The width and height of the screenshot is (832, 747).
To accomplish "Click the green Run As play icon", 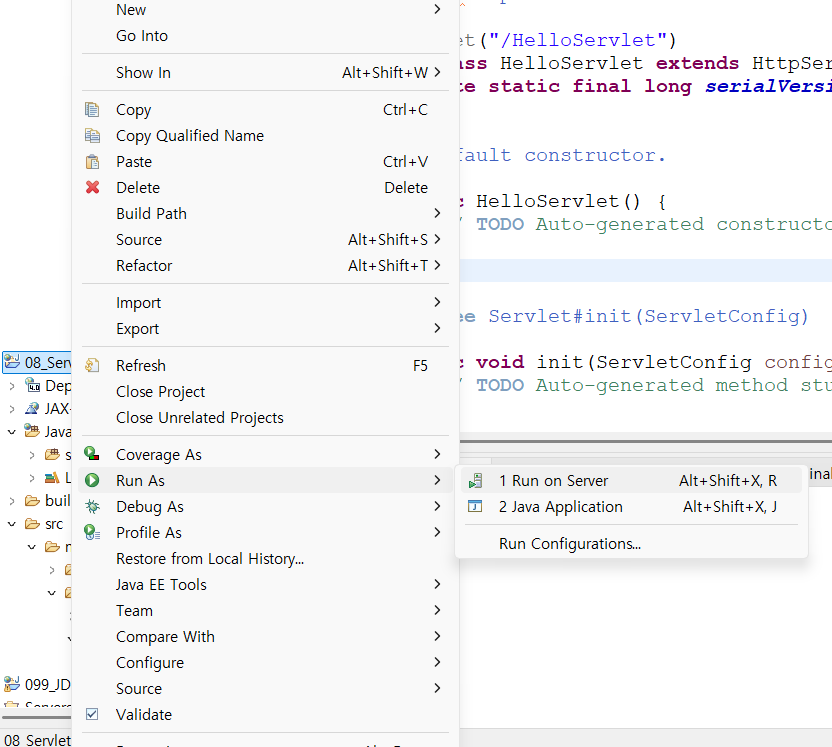I will (92, 480).
